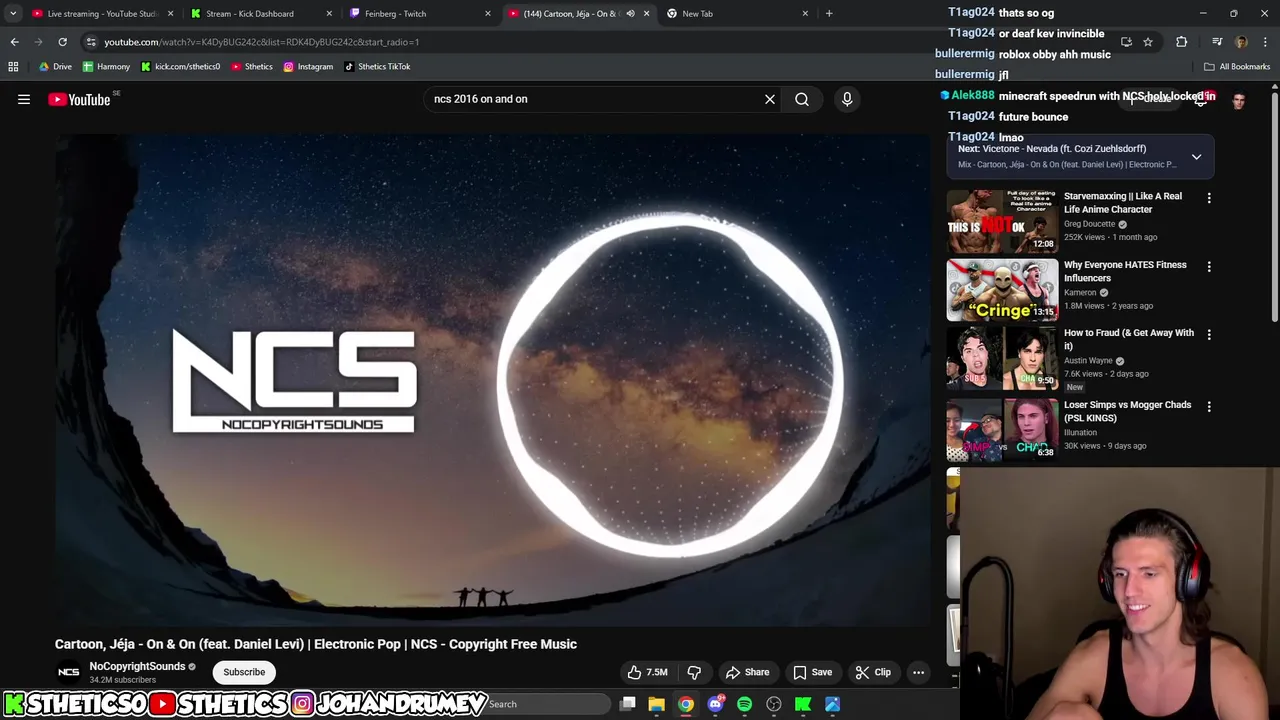Open the Kick app from the taskbar
This screenshot has width=1280, height=720.
point(803,704)
